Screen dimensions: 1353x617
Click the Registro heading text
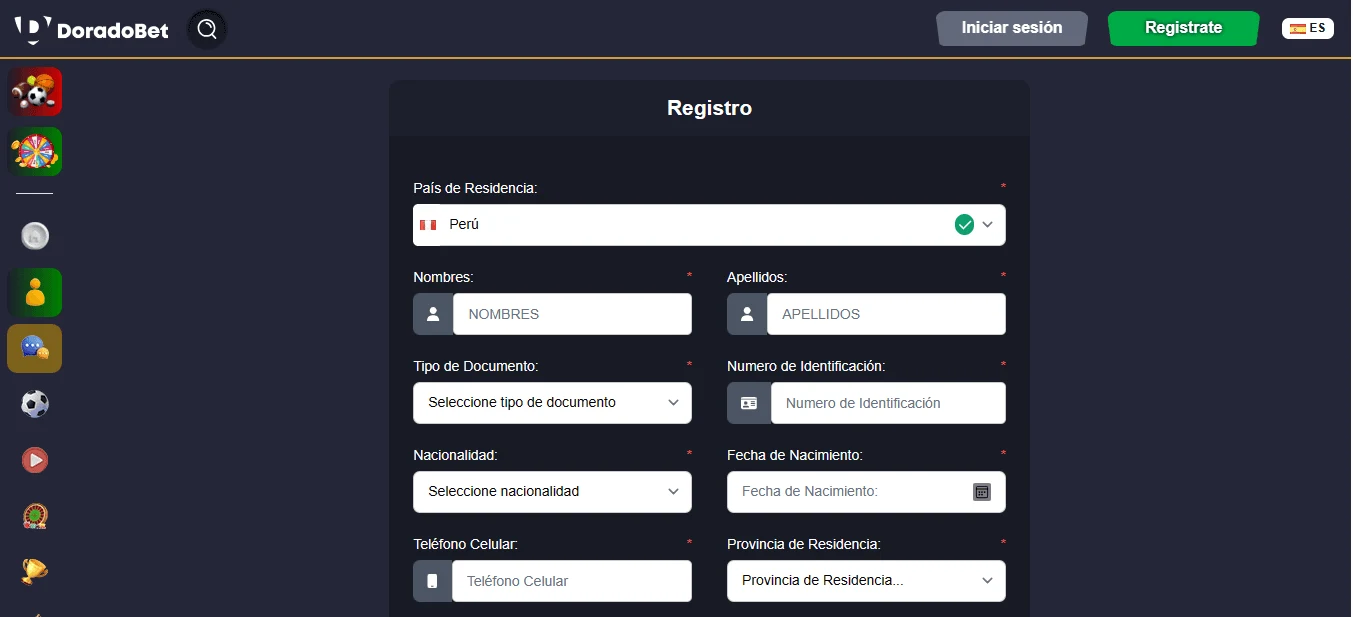709,108
